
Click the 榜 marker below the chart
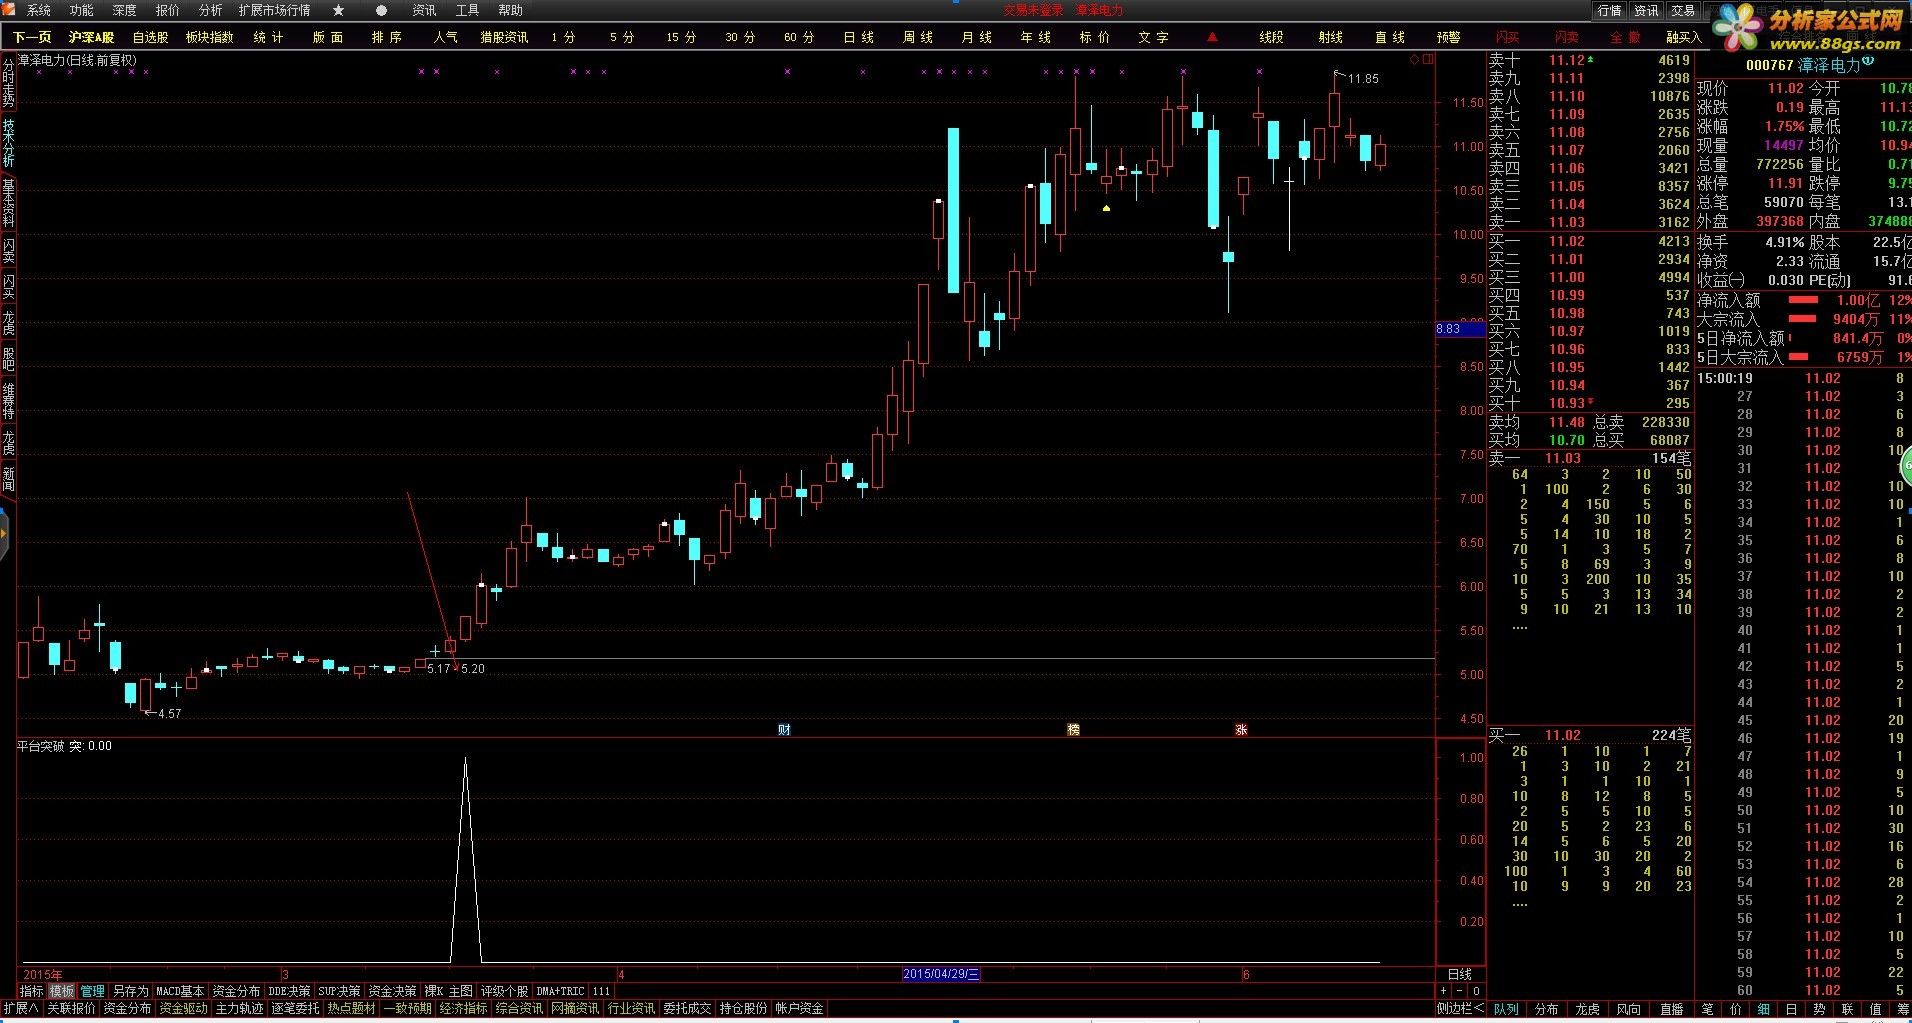pos(1074,730)
